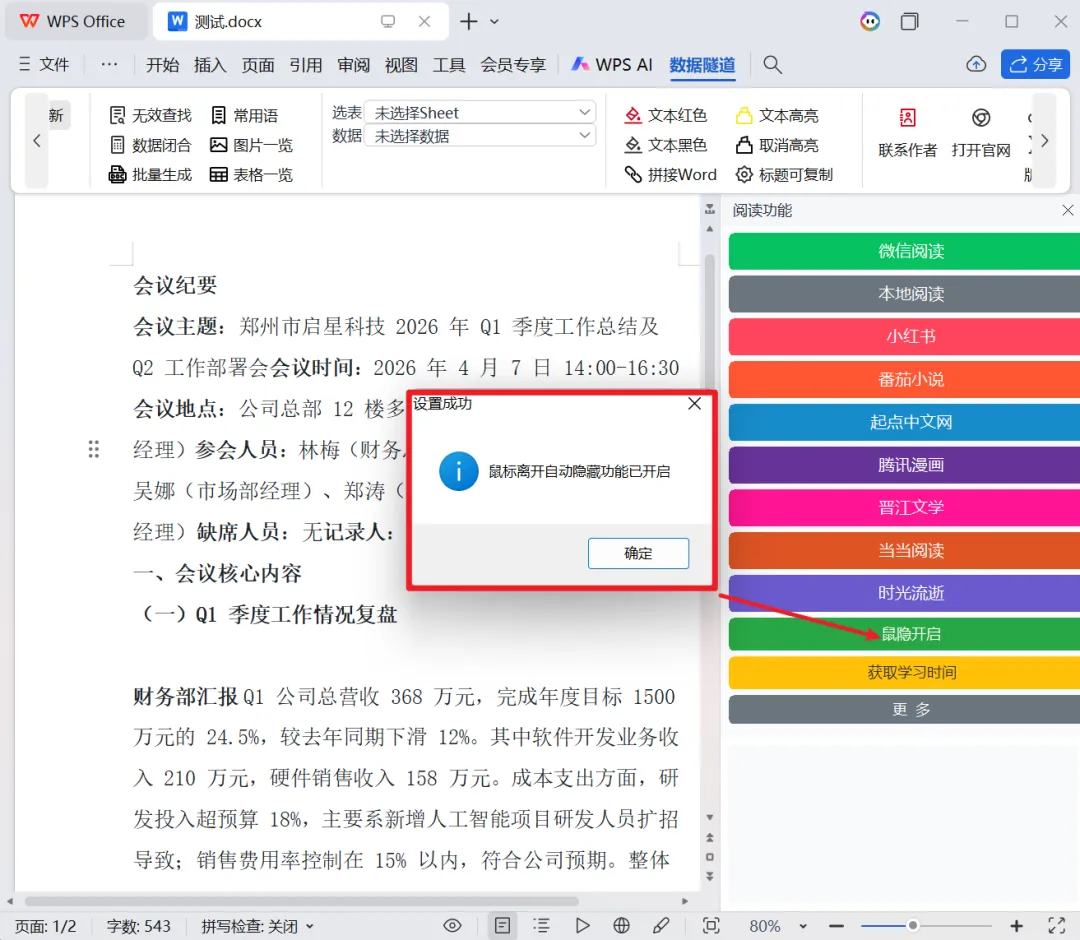This screenshot has width=1080, height=940.
Task: Click the 更 多 button
Action: pyautogui.click(x=904, y=709)
